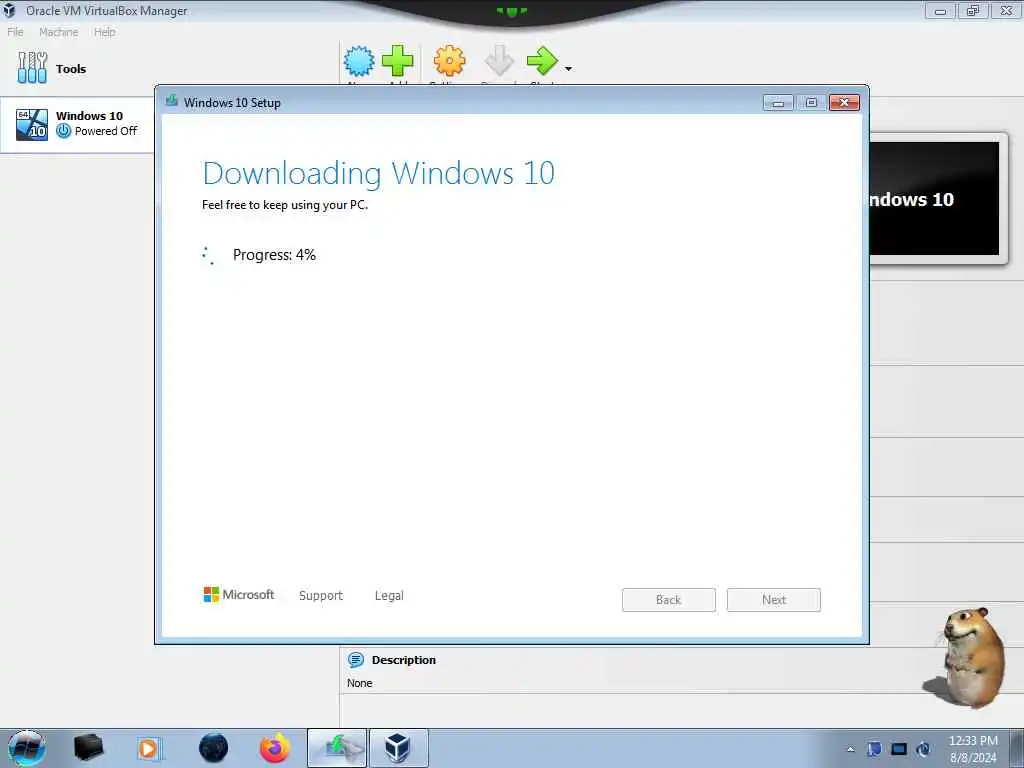
Task: Click the network monitor tray icon
Action: [899, 749]
